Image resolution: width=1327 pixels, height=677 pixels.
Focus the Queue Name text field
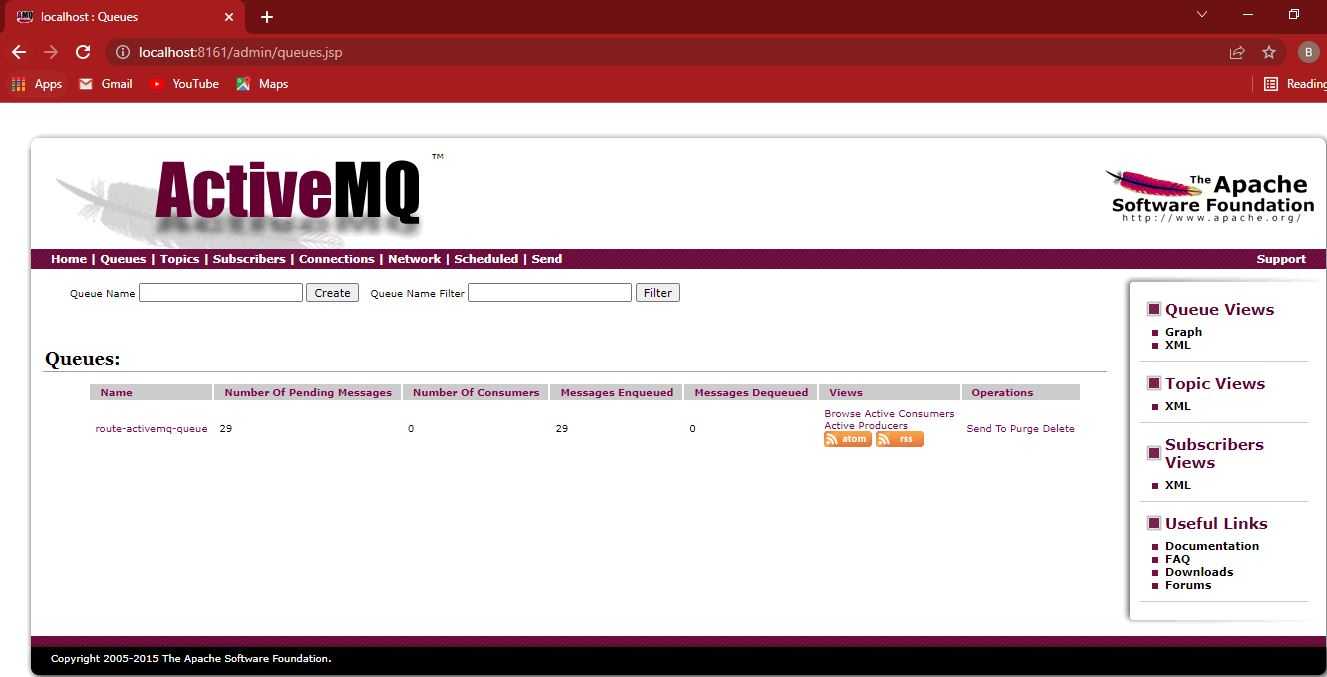coord(220,293)
